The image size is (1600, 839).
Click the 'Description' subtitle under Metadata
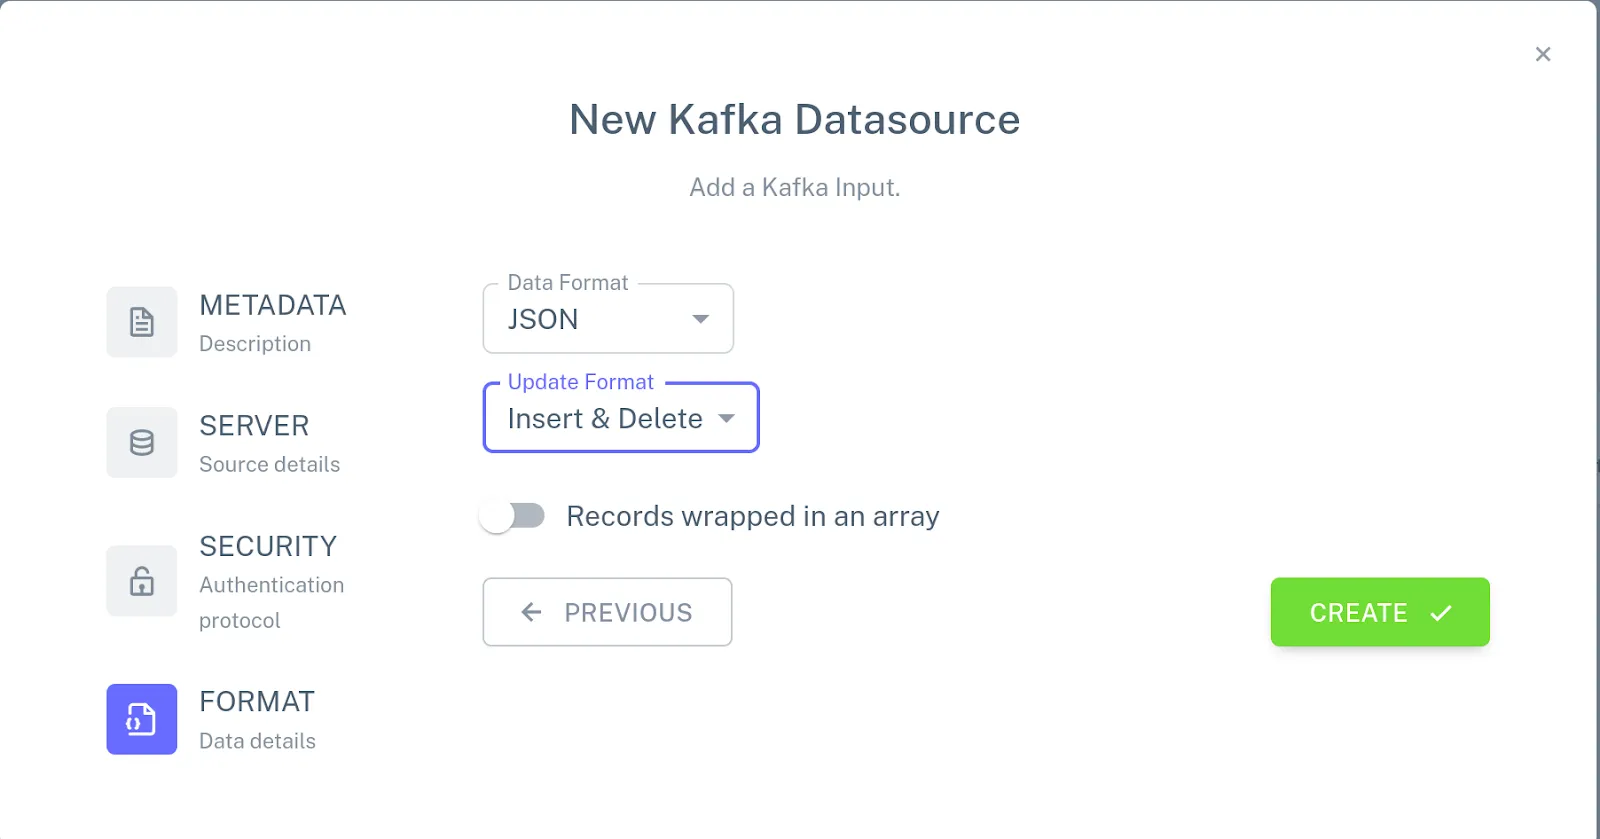[255, 344]
